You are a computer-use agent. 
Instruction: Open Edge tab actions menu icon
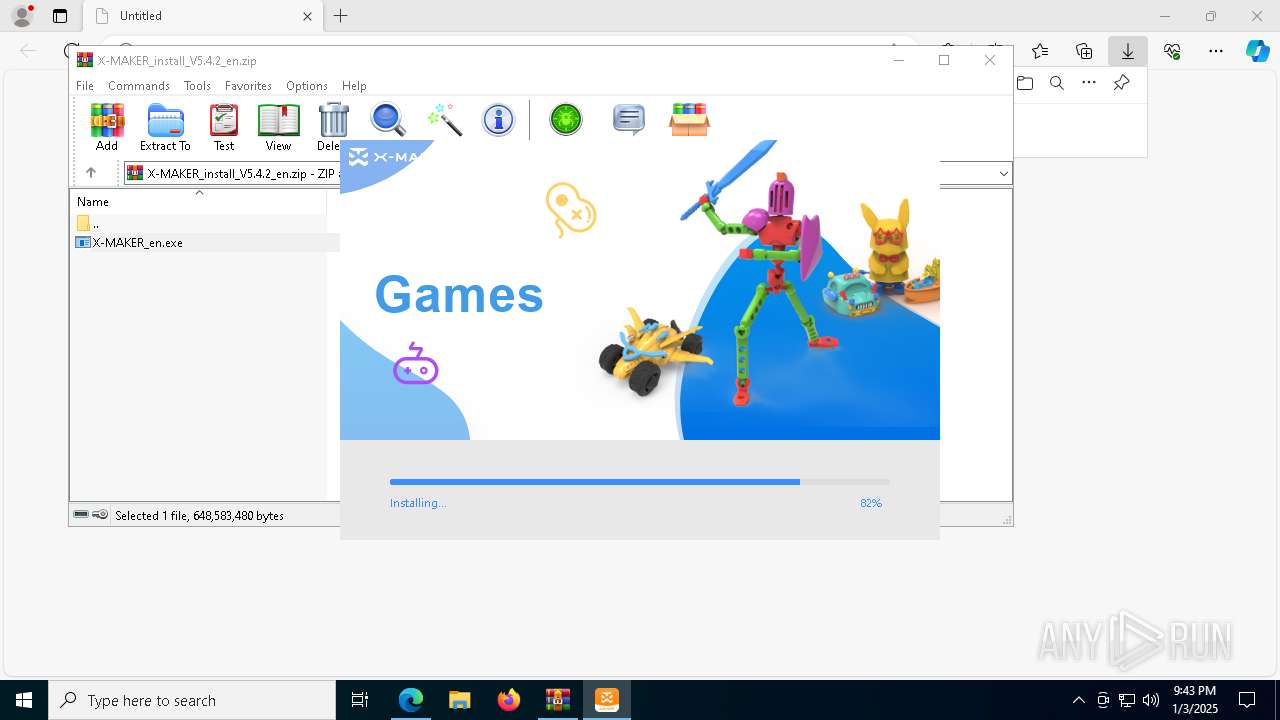[x=60, y=16]
